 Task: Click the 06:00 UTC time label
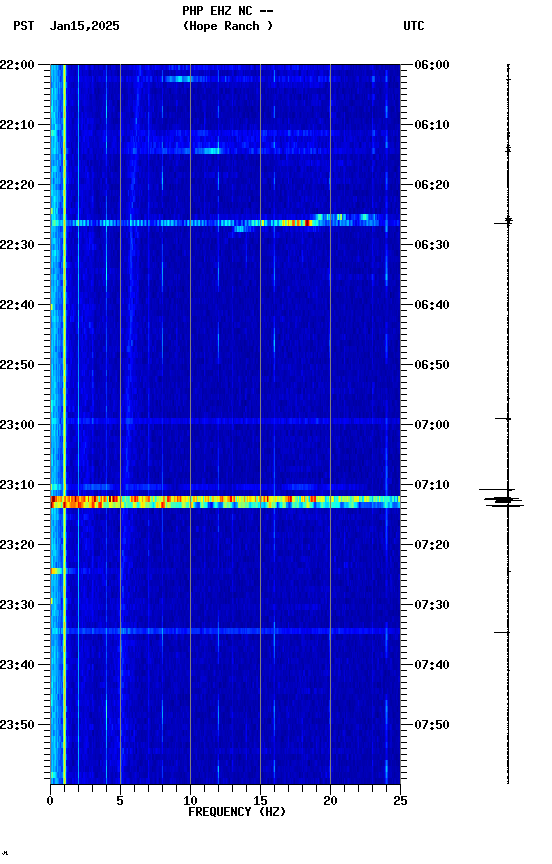pyautogui.click(x=431, y=65)
